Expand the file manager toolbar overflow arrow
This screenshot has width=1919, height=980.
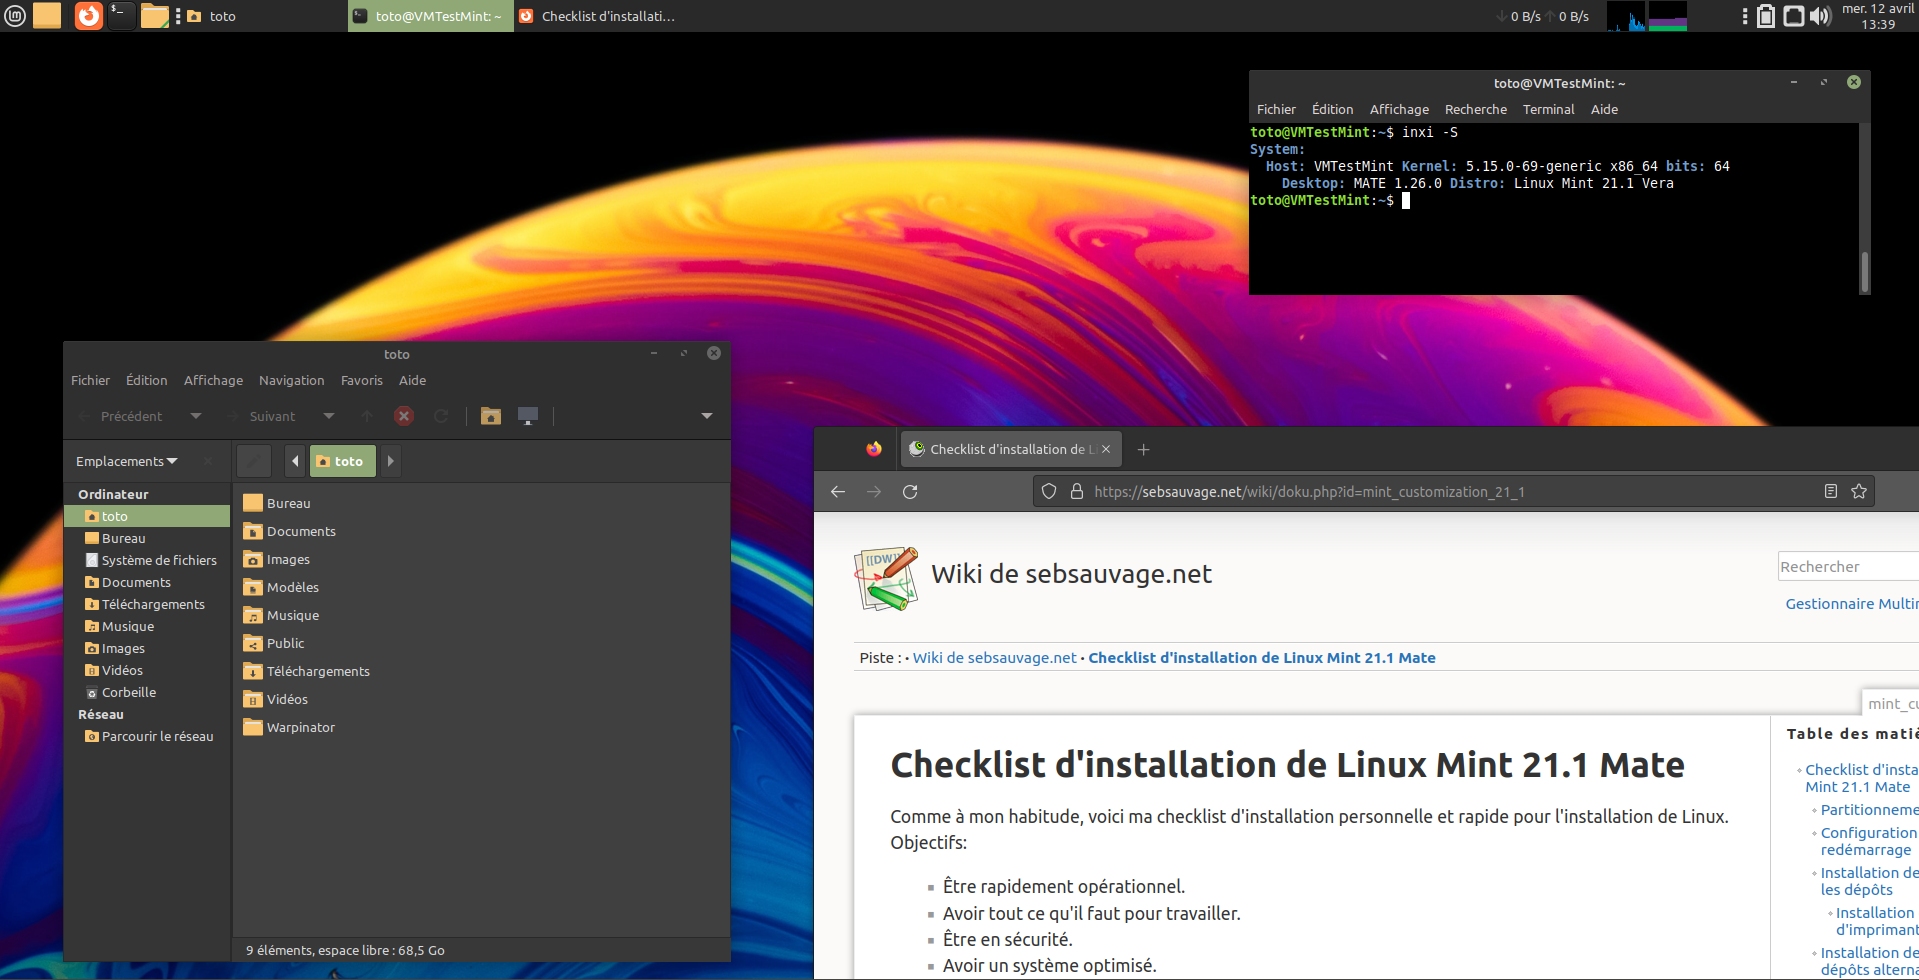pos(707,416)
